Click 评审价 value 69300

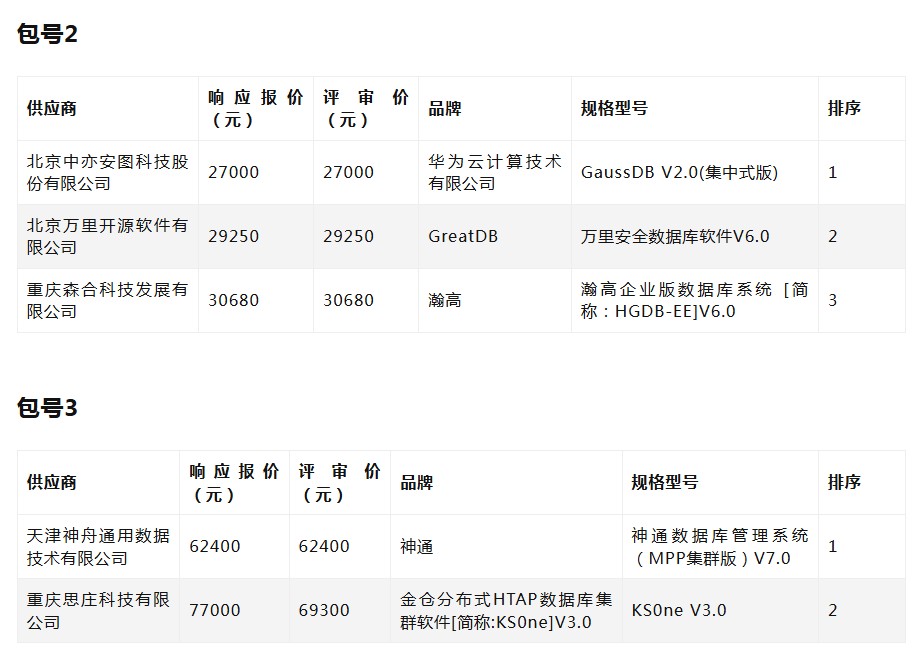pyautogui.click(x=324, y=610)
